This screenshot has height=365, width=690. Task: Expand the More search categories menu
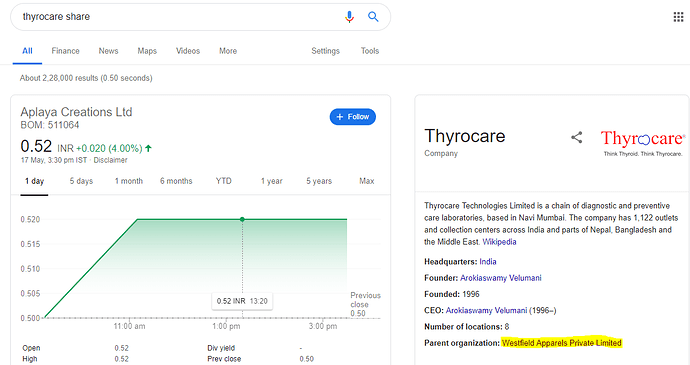pos(228,51)
